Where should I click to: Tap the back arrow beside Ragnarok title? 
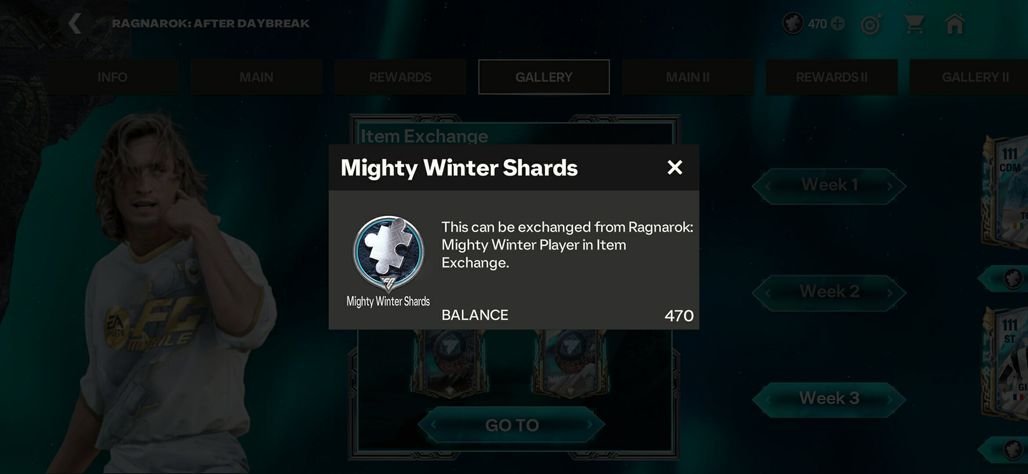(x=75, y=24)
